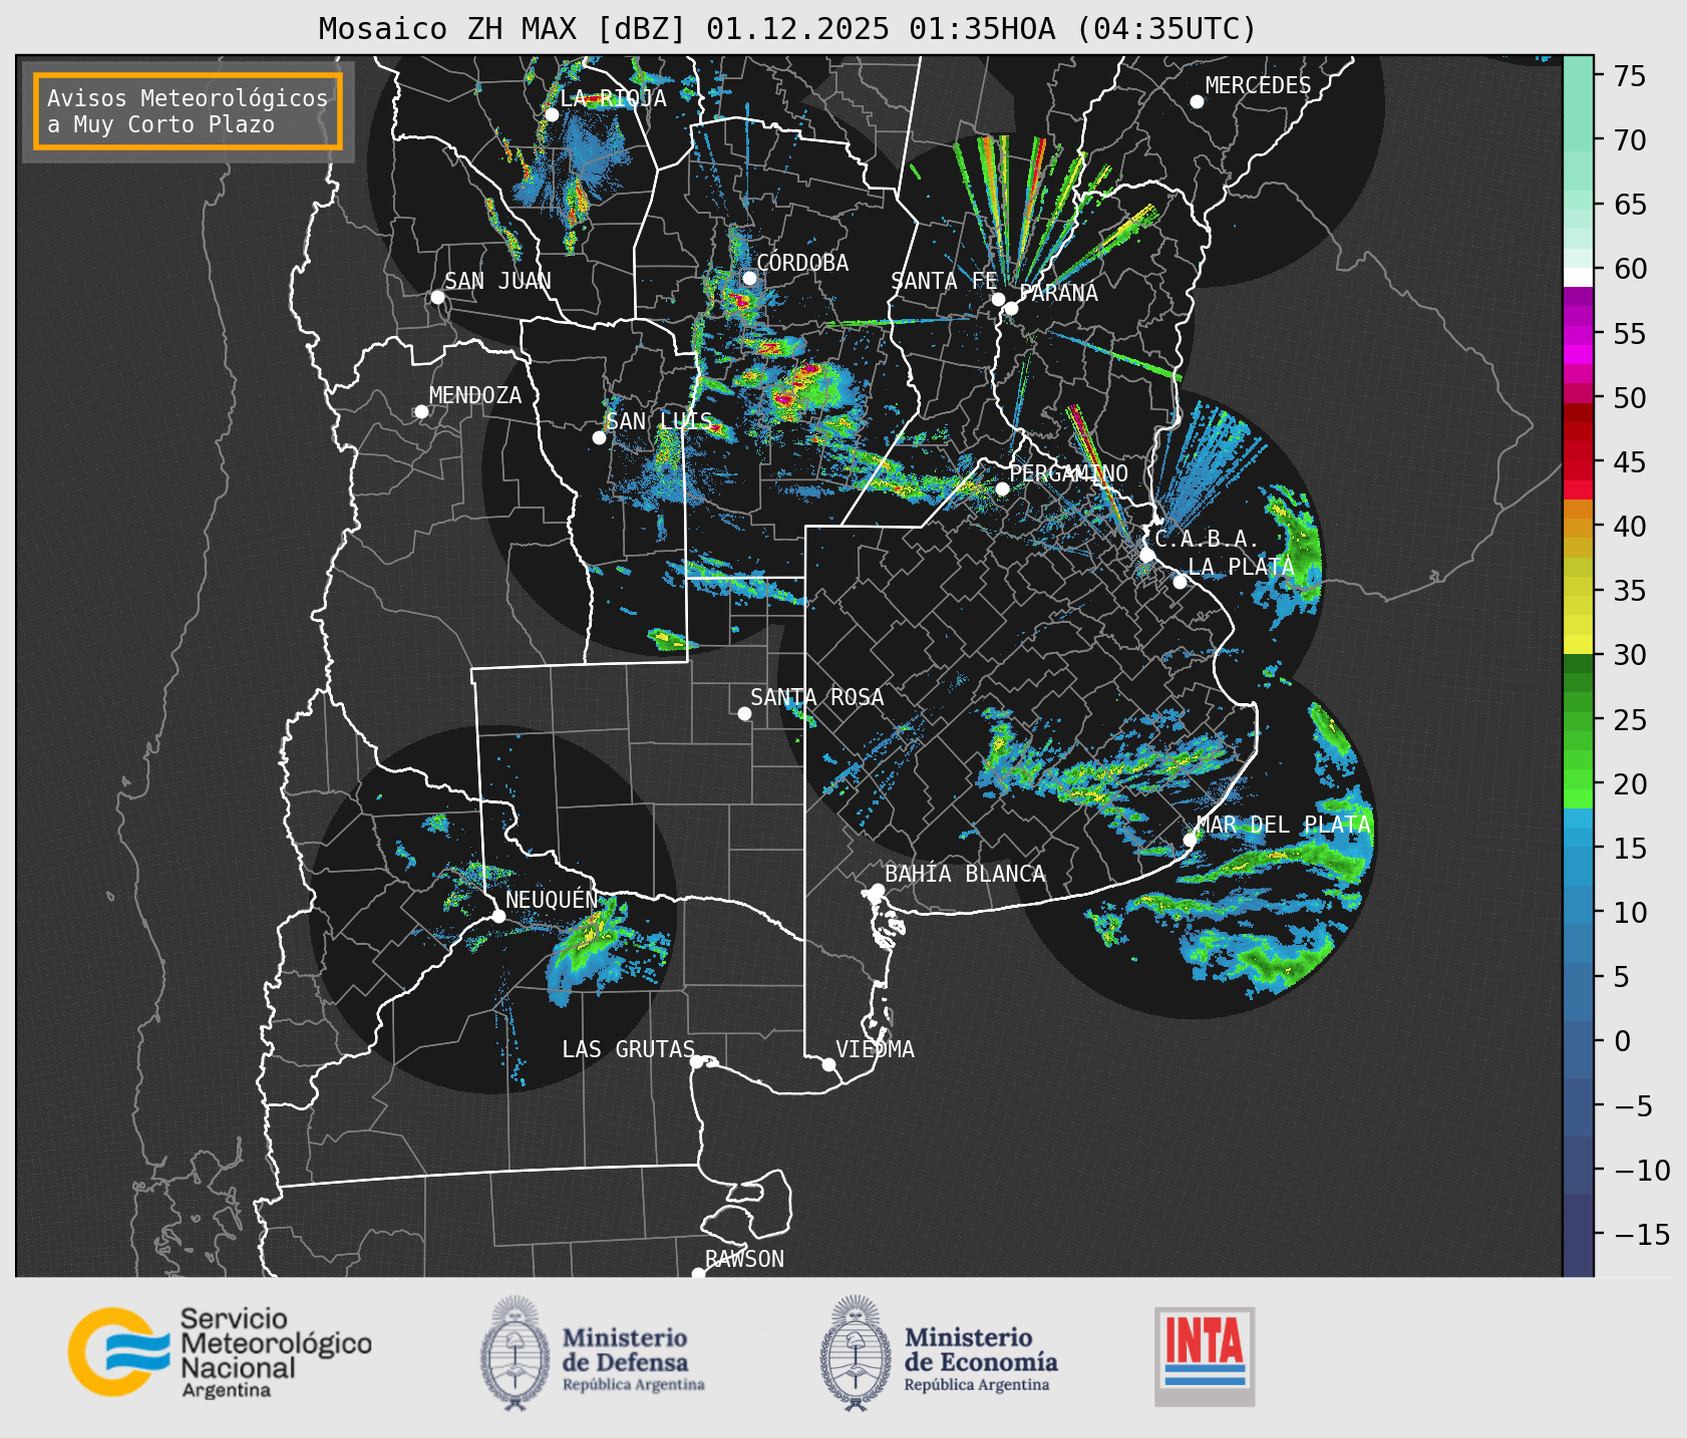Click the Bahía Blanca marker dot
Viewport: 1687px width, 1438px height.
pyautogui.click(x=877, y=890)
